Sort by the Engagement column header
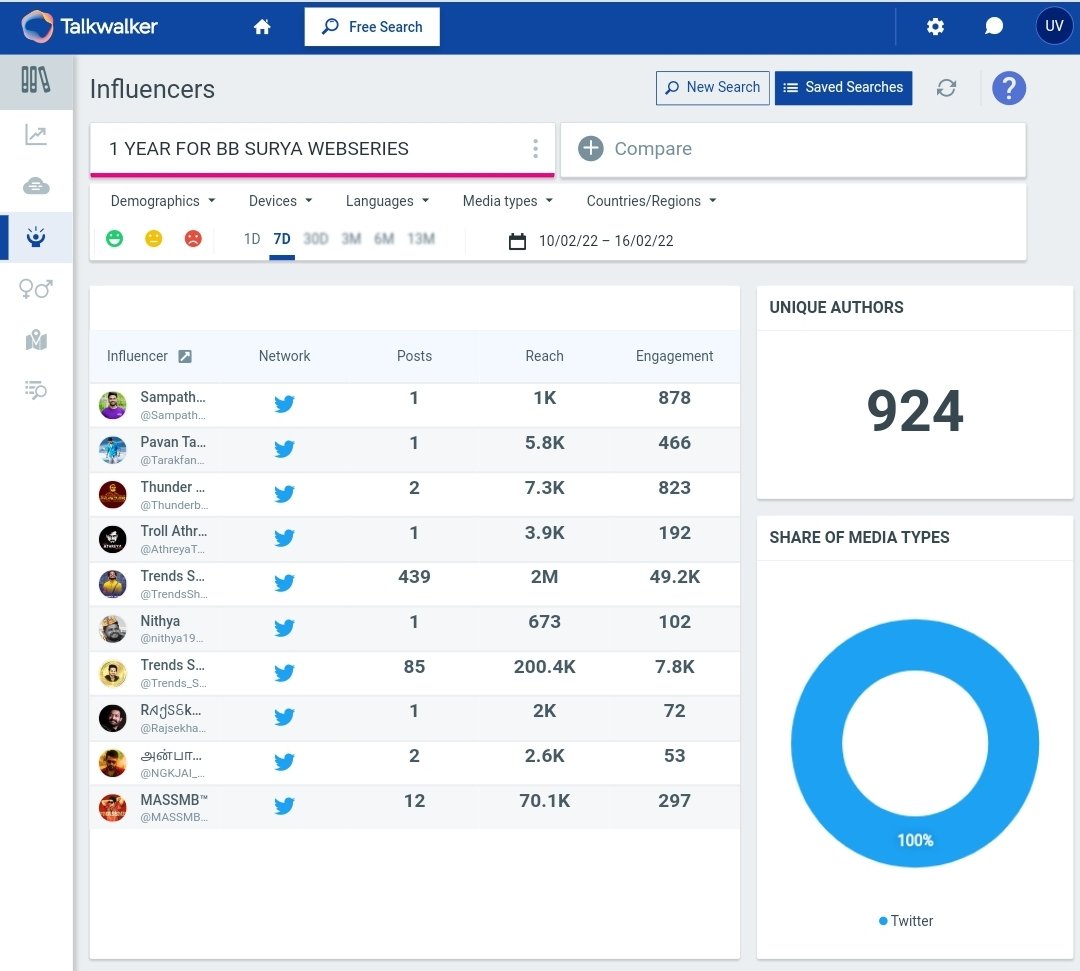Screen dimensions: 1080x971 click(x=674, y=356)
